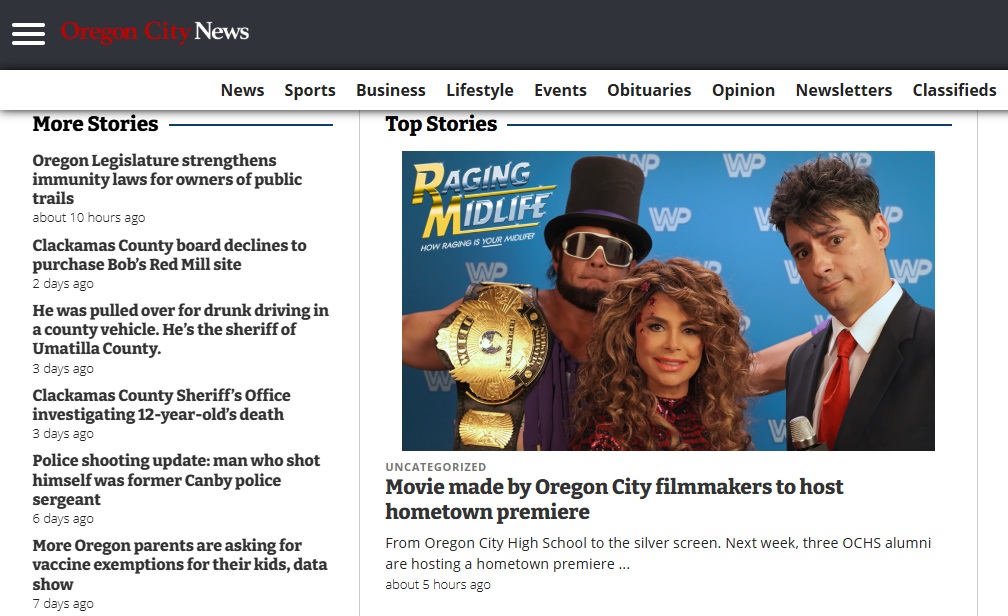Open the hamburger menu icon

28,33
